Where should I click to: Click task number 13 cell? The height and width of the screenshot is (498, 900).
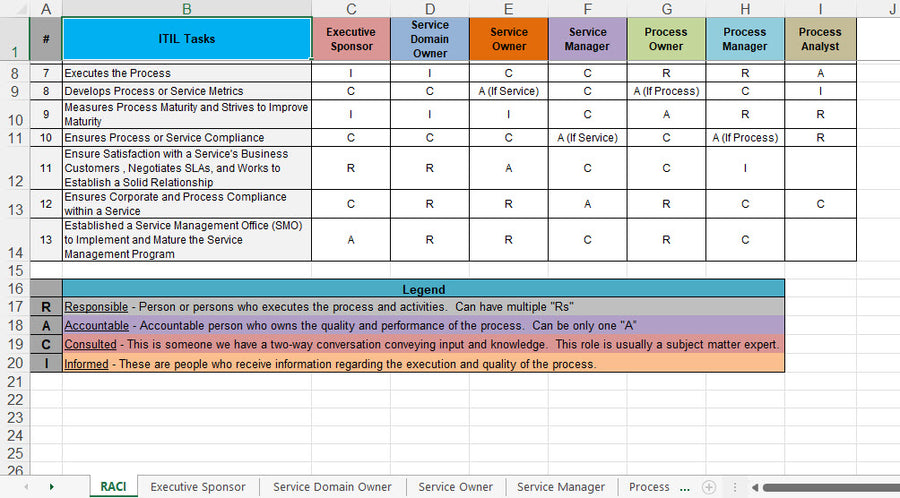pos(46,240)
